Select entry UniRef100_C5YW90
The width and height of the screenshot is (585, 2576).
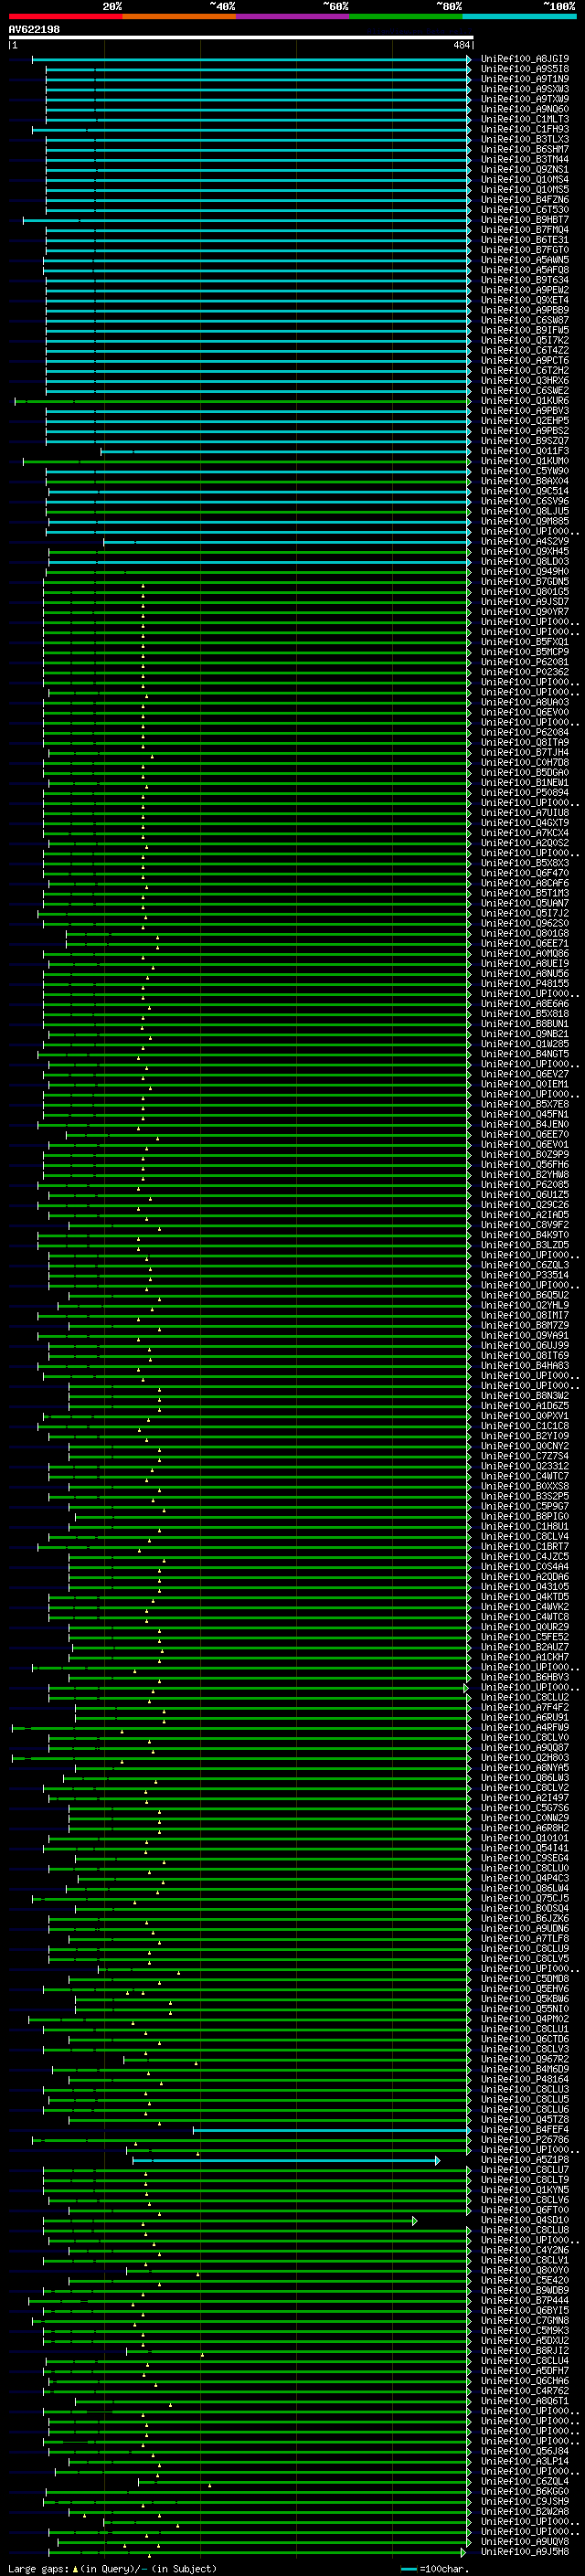tap(525, 471)
